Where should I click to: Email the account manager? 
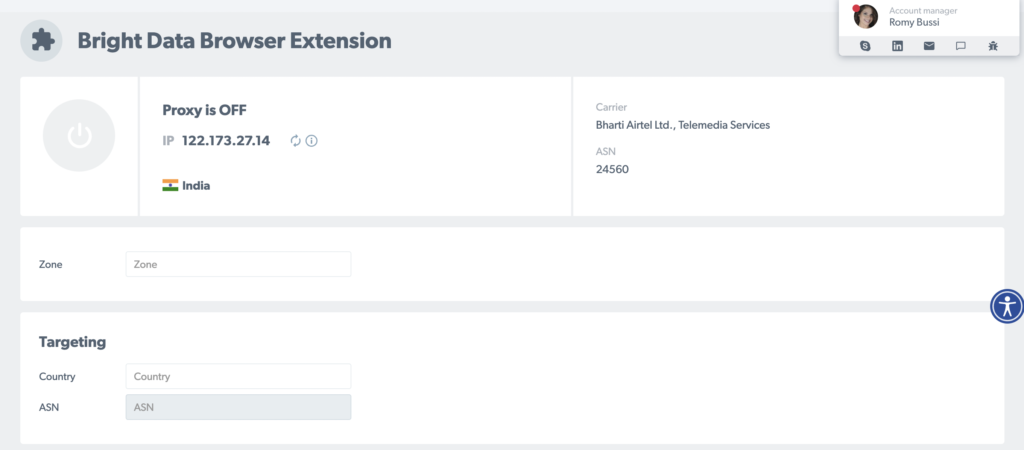pyautogui.click(x=929, y=46)
